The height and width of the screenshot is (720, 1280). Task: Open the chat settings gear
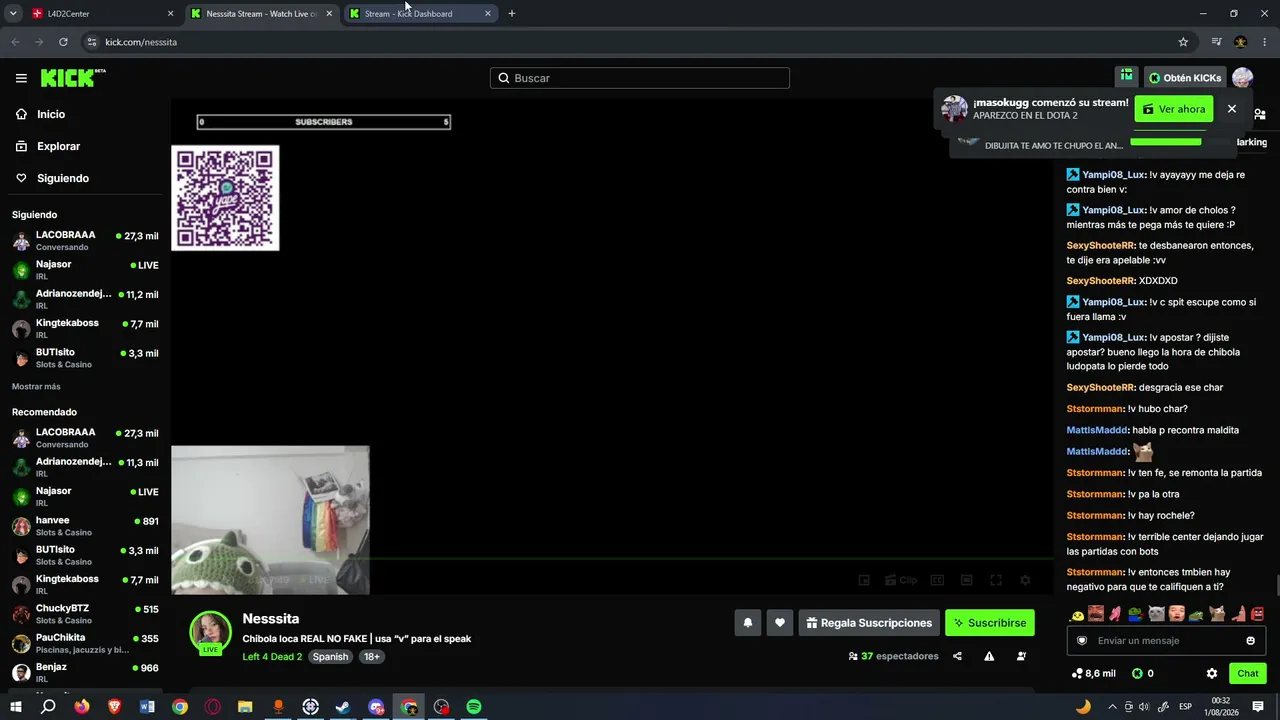[x=1212, y=674]
